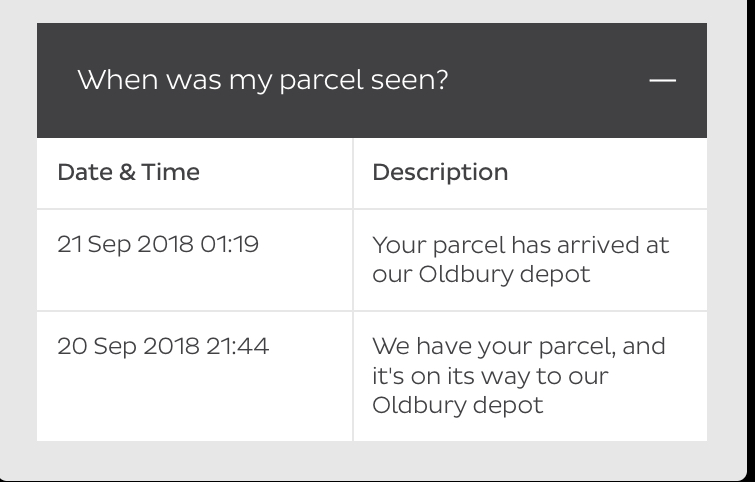Image resolution: width=755 pixels, height=482 pixels.
Task: Click the '21 Sep 2018 01:19' date cell
Action: pyautogui.click(x=158, y=245)
